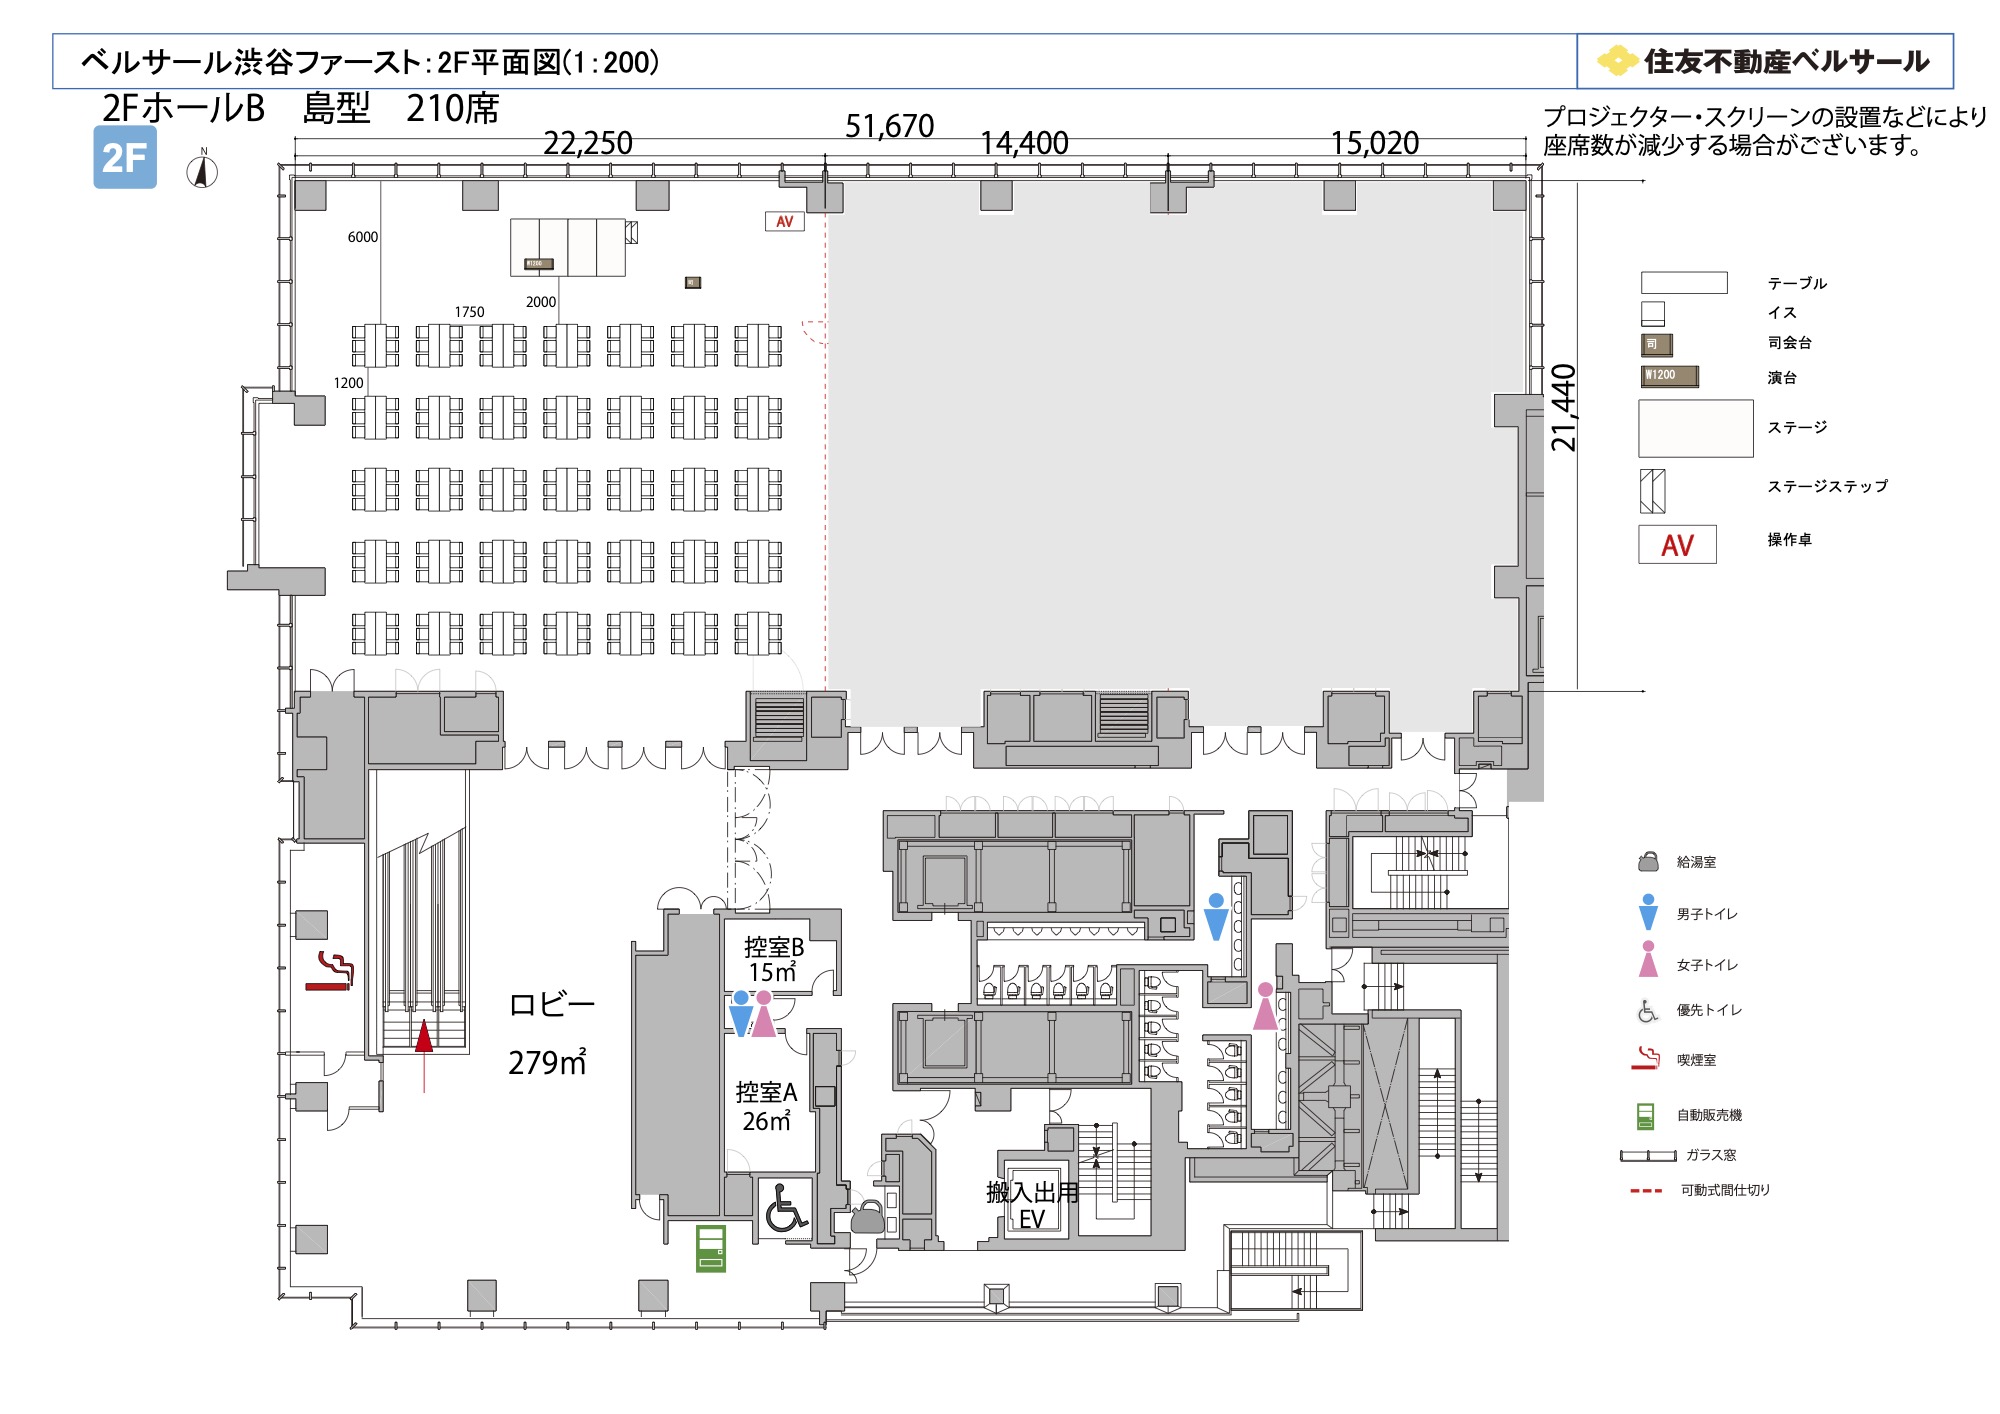
Task: Click the blue icon beside 男子トイレ label
Action: [1649, 912]
